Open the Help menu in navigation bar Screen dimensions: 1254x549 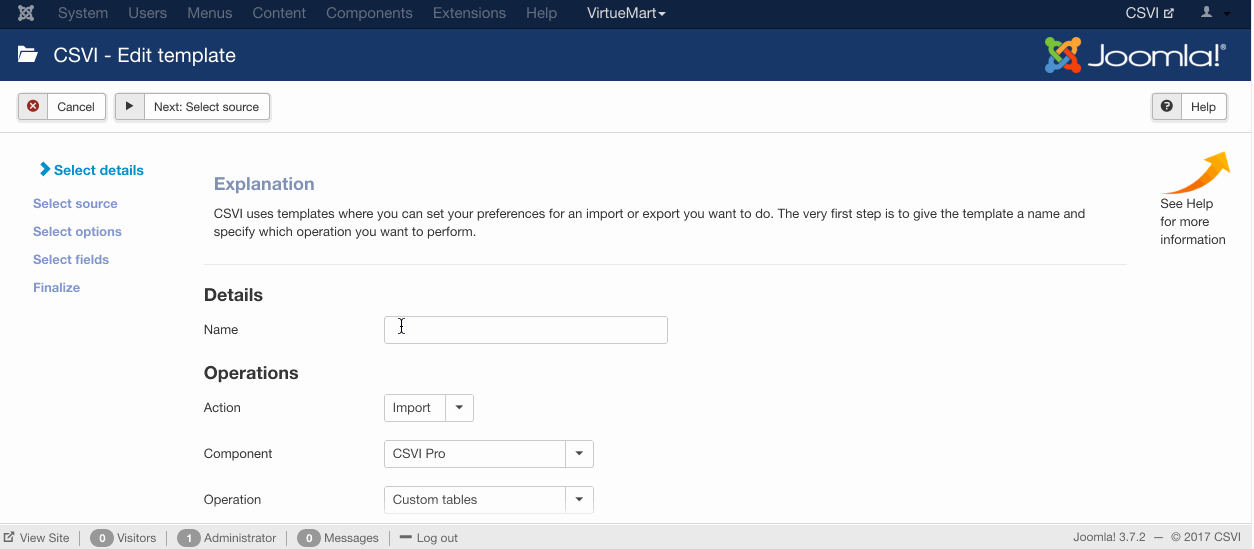coord(541,13)
